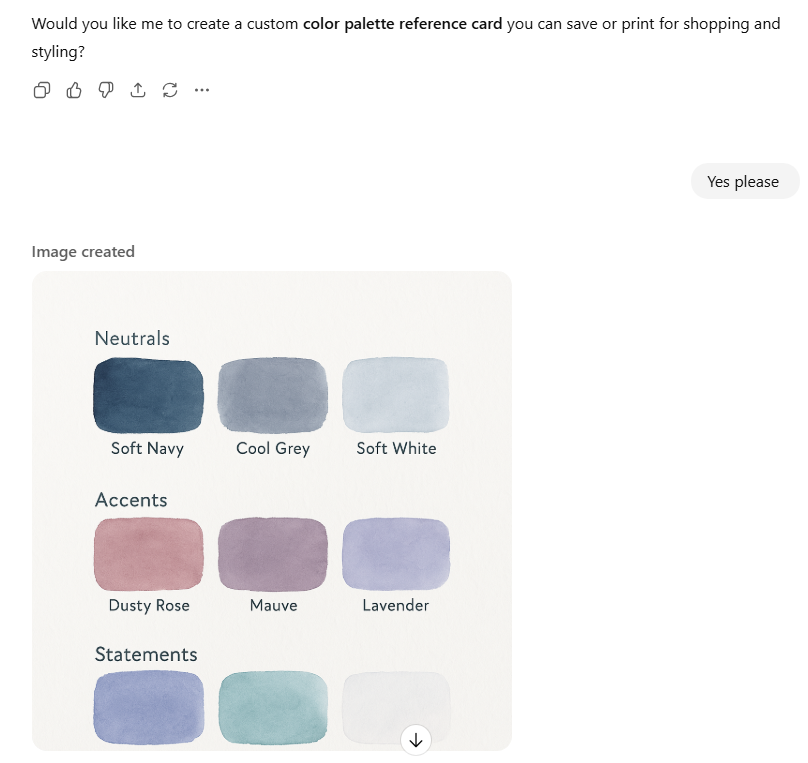808x763 pixels.
Task: Click the "Image created" label
Action: [x=83, y=252]
